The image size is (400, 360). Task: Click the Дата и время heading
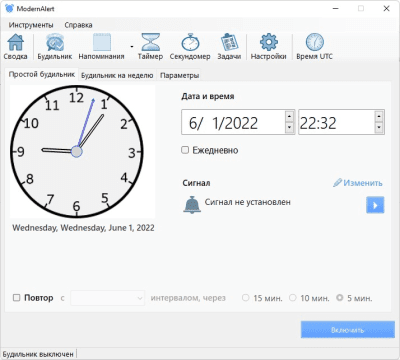click(x=208, y=96)
